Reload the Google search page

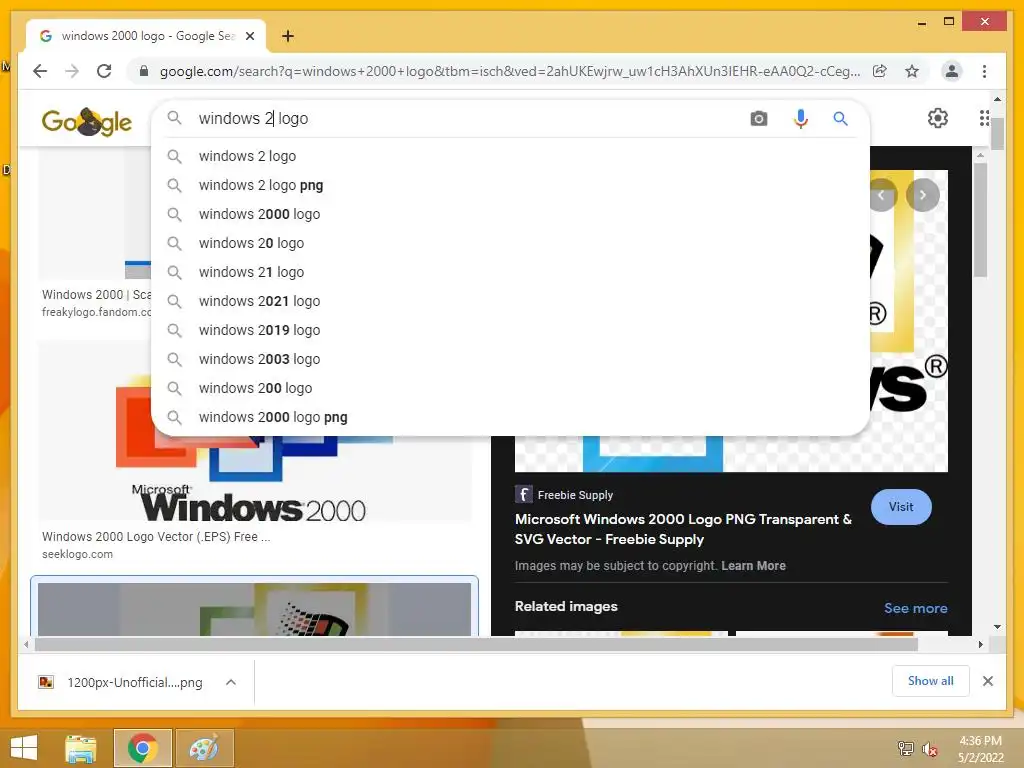tap(104, 71)
